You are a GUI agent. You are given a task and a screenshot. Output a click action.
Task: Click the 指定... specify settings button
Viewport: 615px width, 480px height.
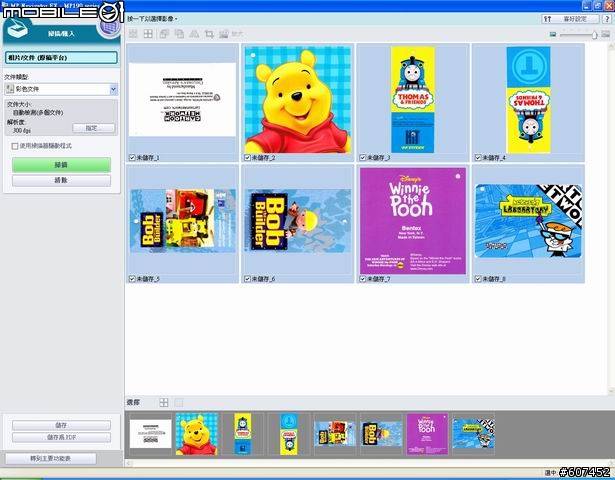(x=94, y=128)
